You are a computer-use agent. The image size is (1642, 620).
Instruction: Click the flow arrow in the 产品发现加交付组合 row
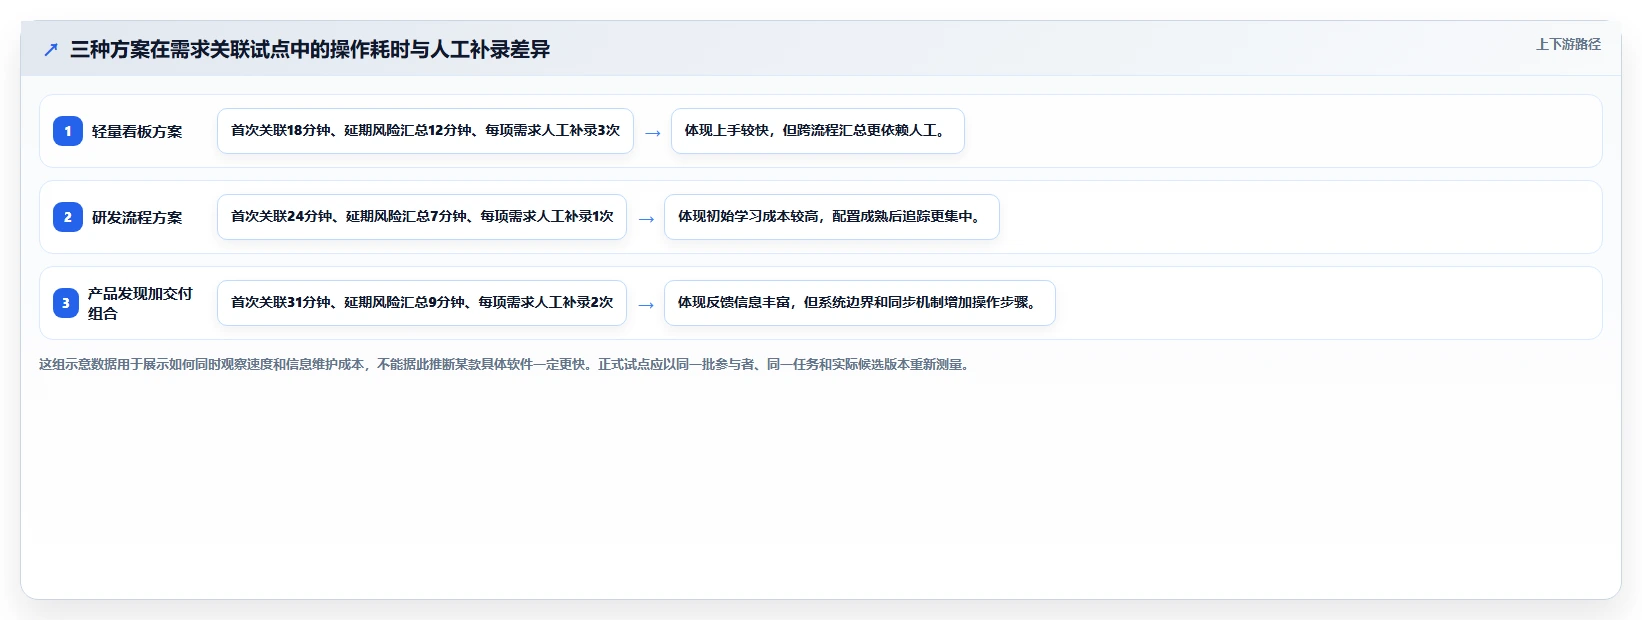click(646, 305)
